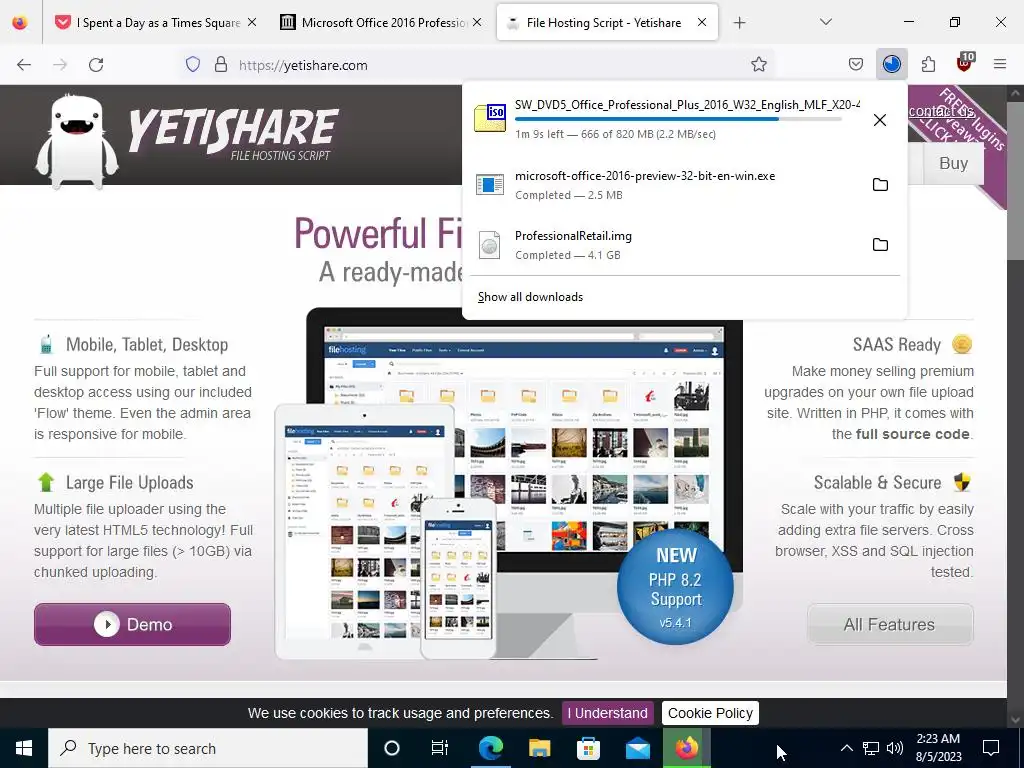Open folder for microsoft-office-2016-preview exe
The height and width of the screenshot is (768, 1024).
coord(880,185)
